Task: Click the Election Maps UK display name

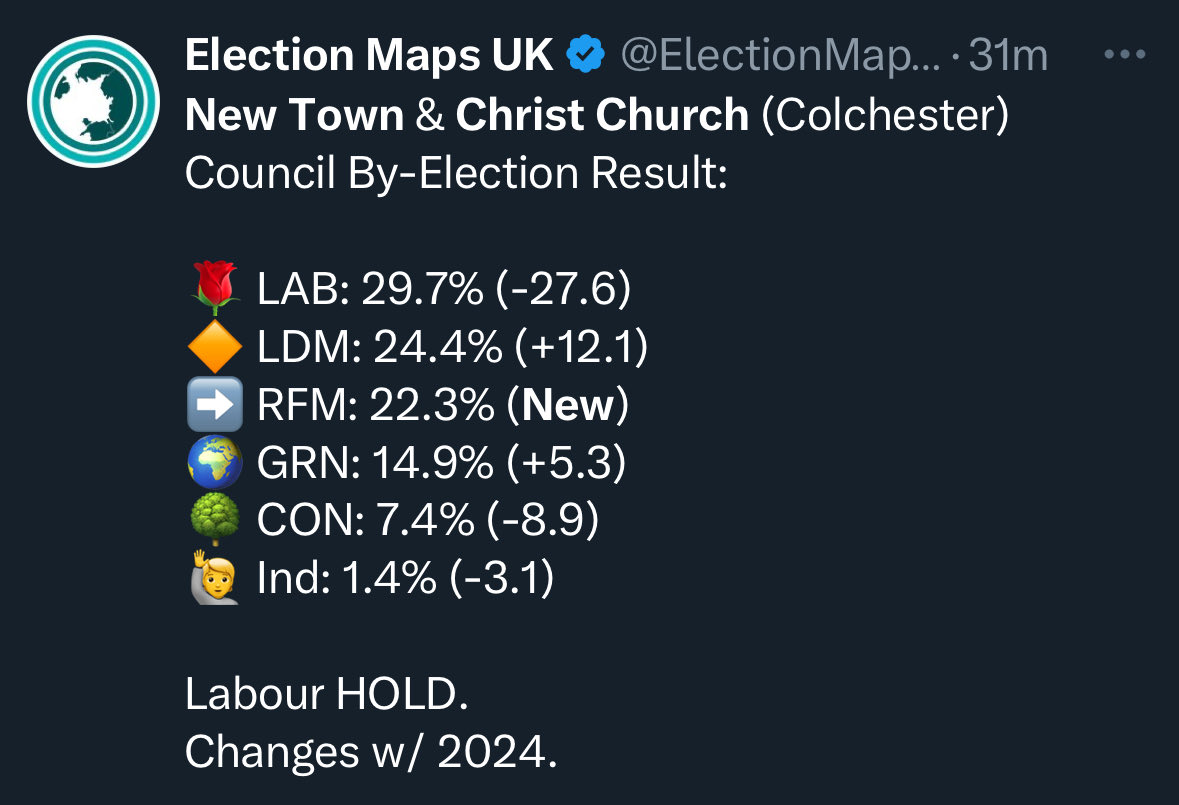Action: [369, 55]
